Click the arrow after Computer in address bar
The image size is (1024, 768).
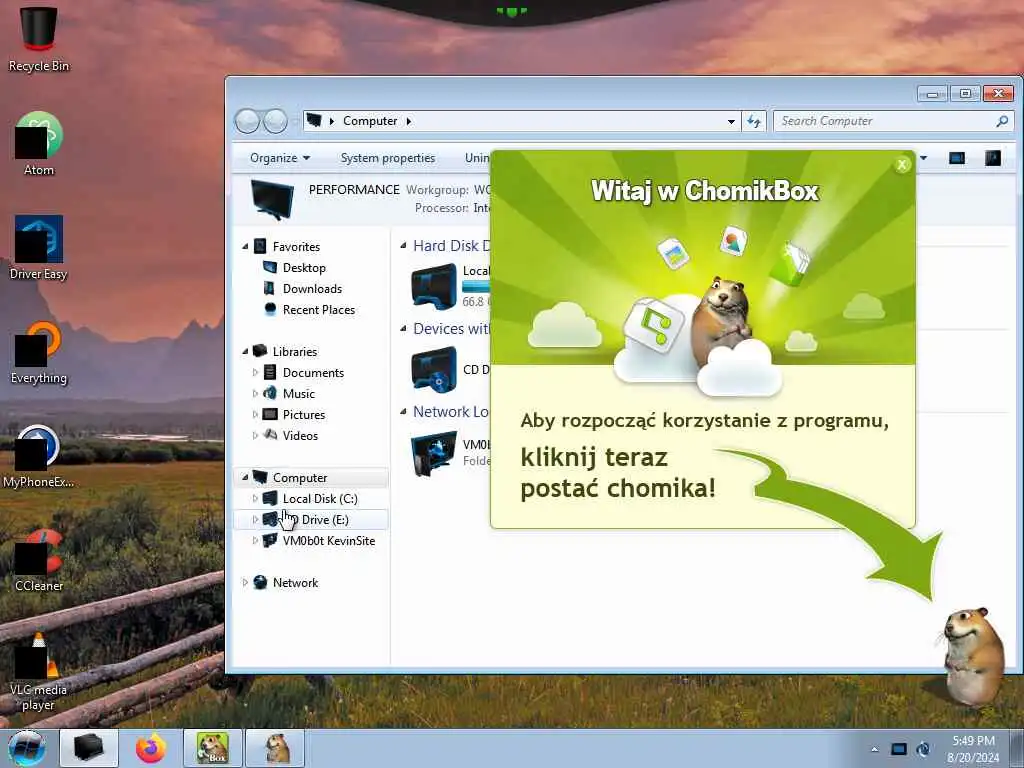coord(409,121)
